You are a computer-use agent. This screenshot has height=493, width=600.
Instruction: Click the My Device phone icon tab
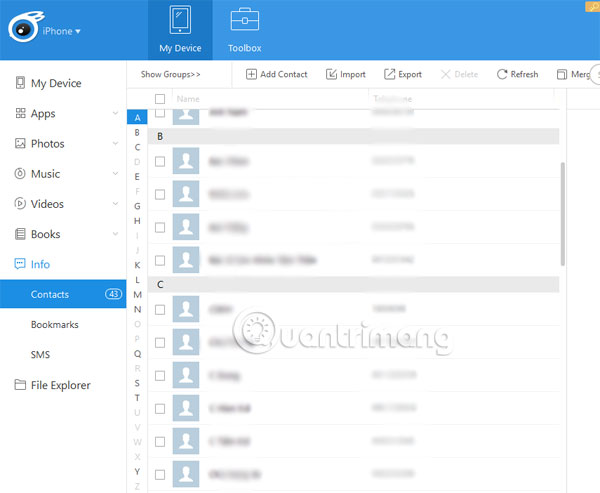tap(180, 21)
